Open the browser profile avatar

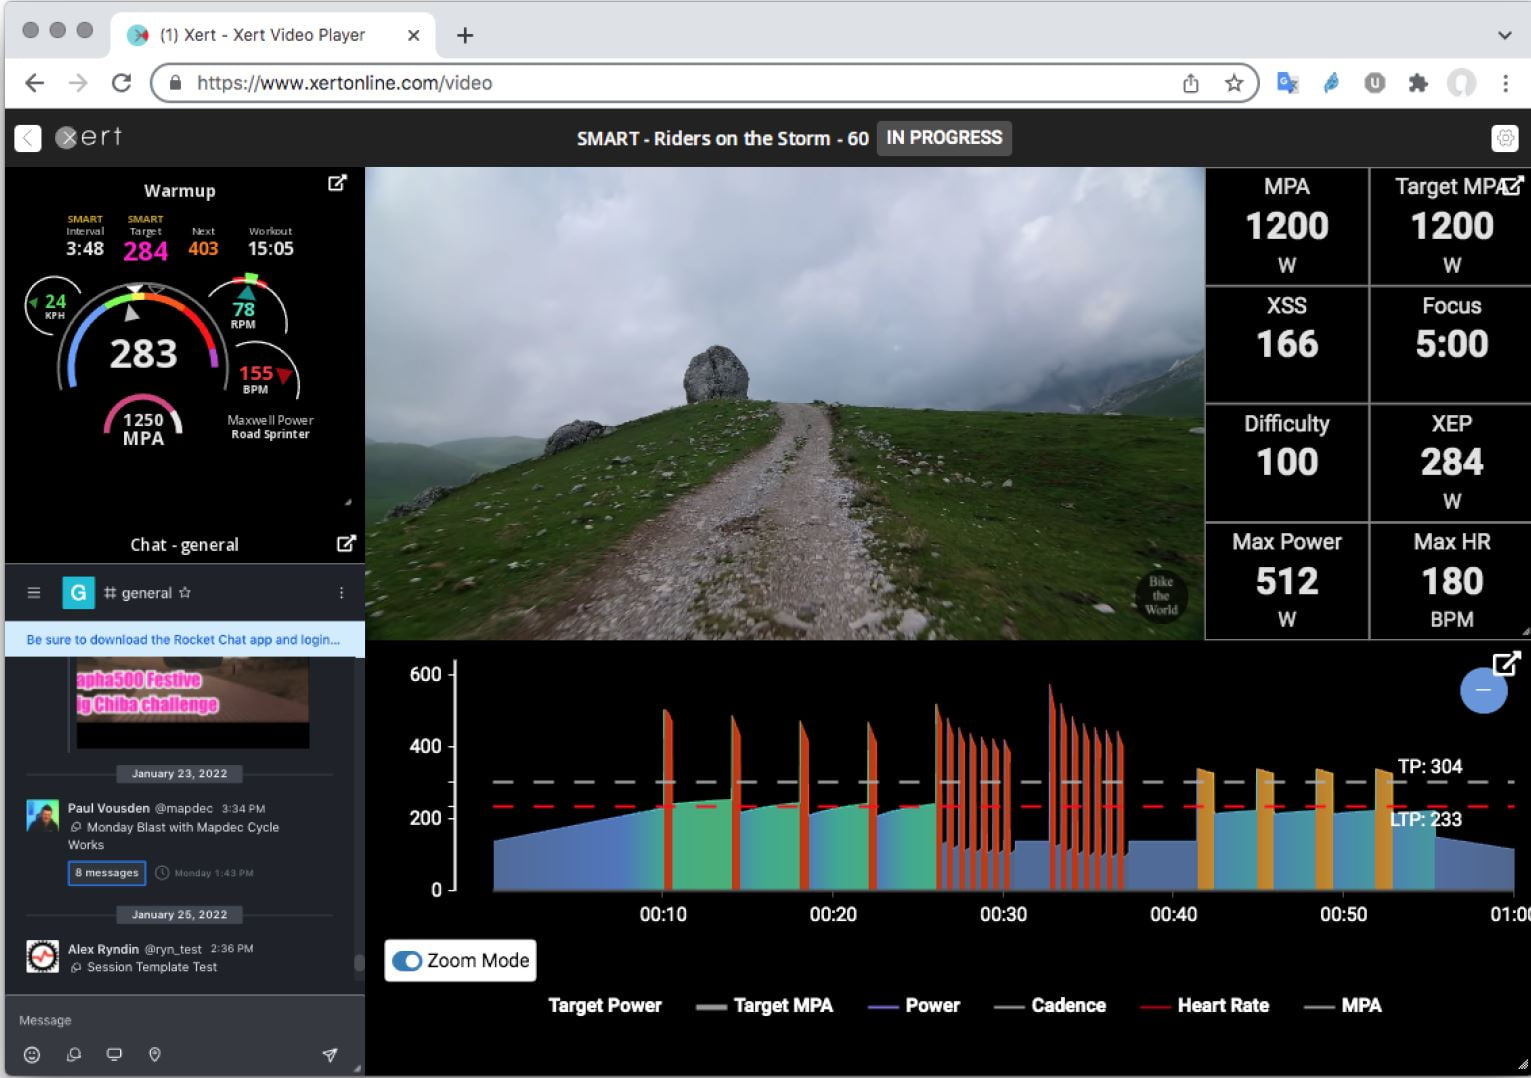coord(1462,83)
